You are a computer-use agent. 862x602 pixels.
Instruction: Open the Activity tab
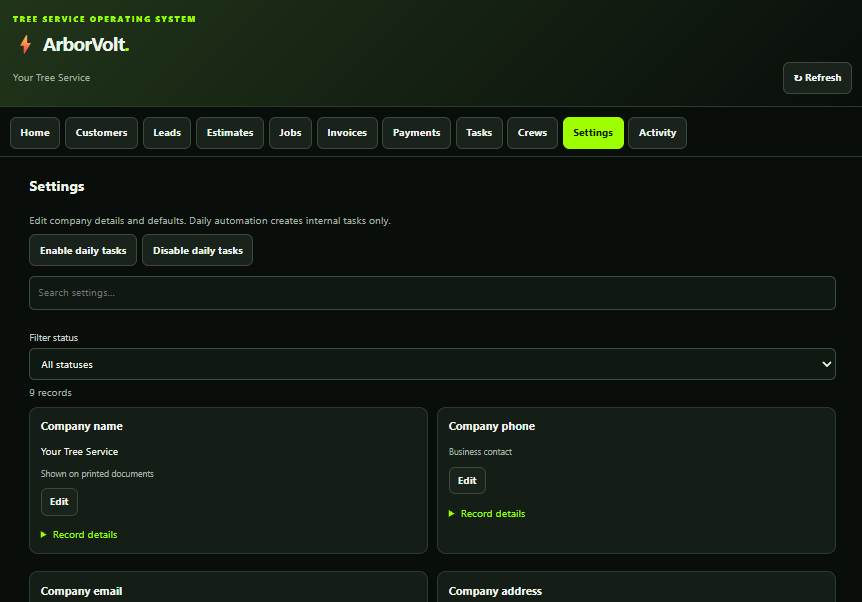coord(657,133)
